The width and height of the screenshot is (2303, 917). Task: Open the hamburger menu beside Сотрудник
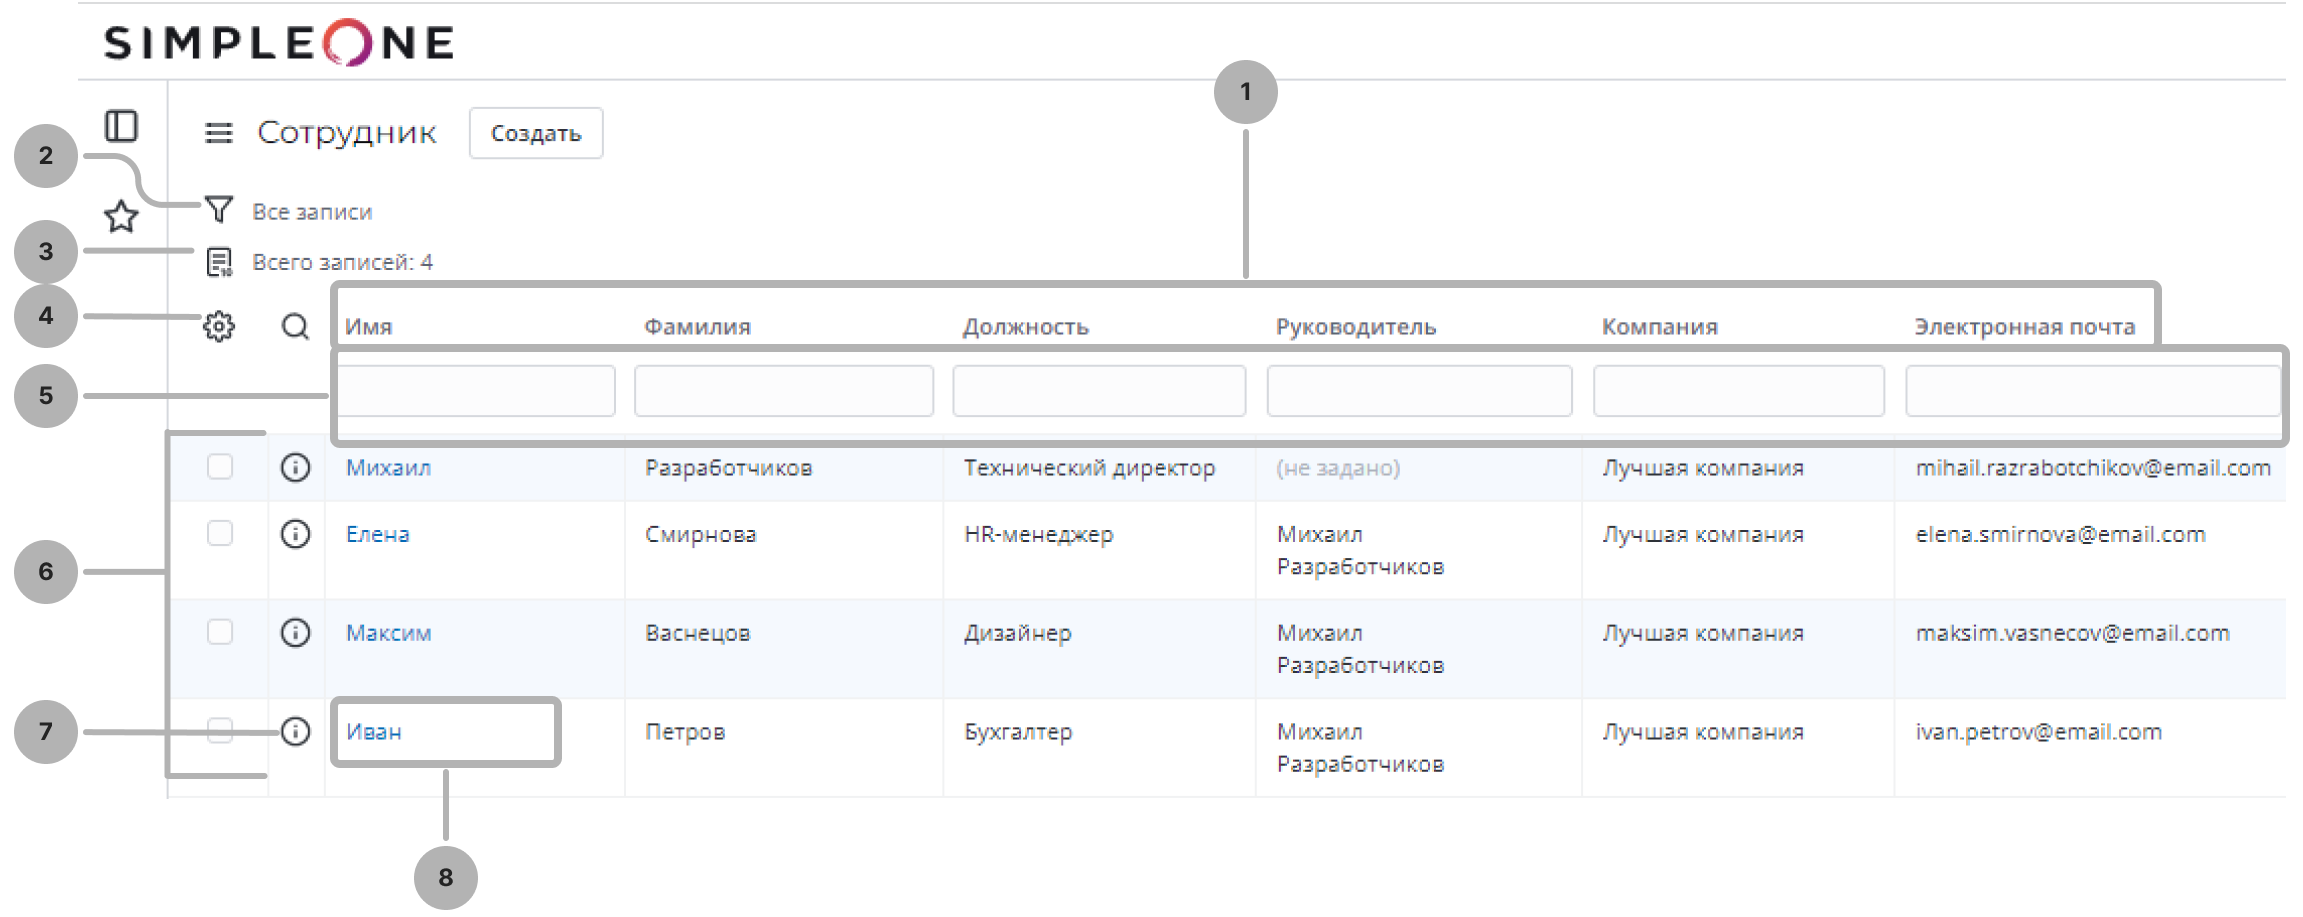coord(219,133)
